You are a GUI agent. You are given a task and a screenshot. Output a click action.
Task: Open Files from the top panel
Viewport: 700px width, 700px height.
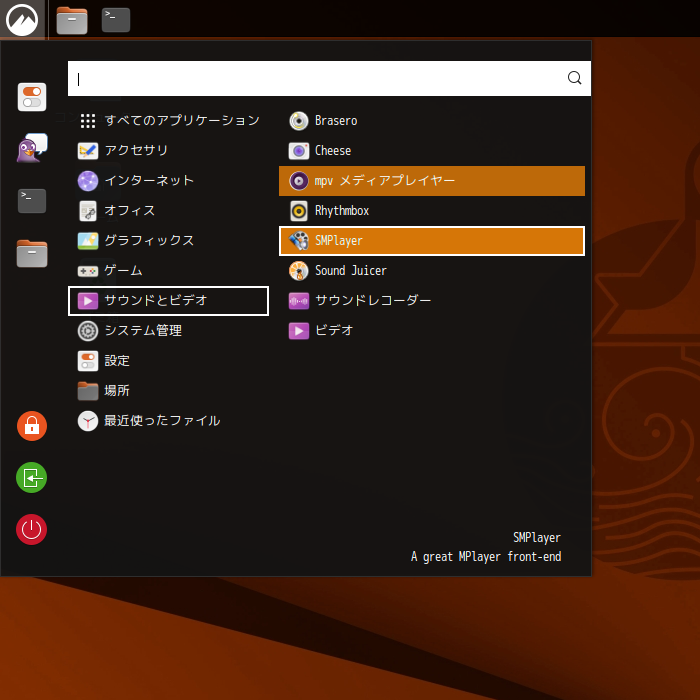point(72,20)
